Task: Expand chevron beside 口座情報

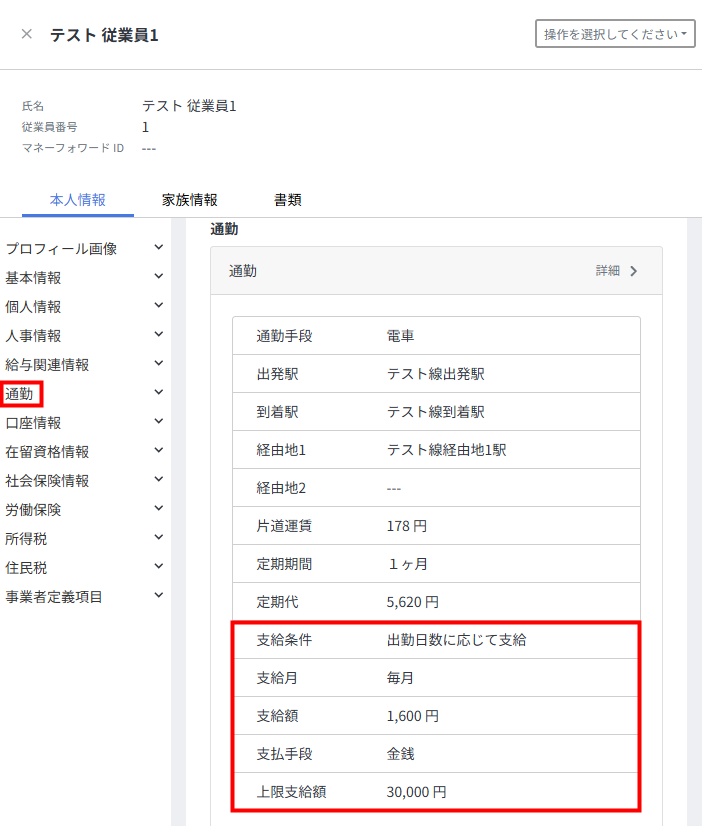Action: coord(159,422)
